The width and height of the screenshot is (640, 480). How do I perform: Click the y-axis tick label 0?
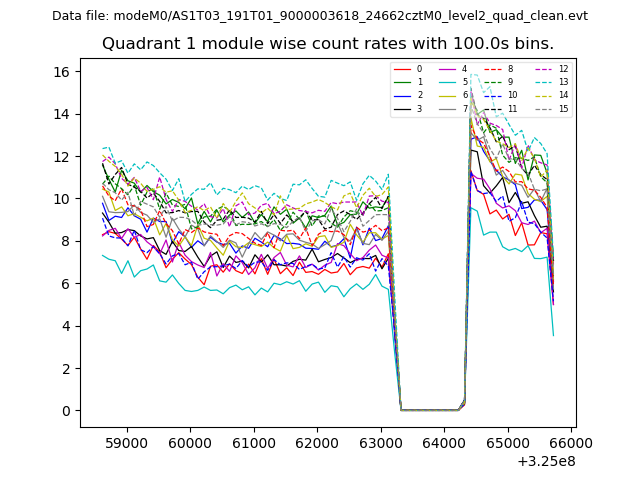64,411
